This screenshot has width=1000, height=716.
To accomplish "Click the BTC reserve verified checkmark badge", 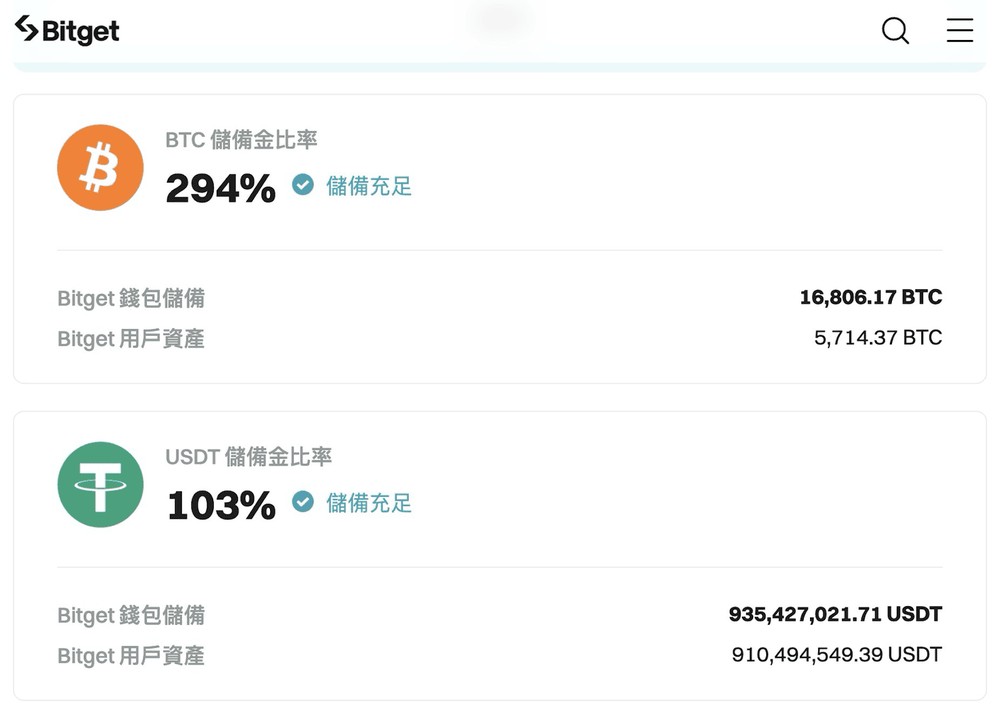I will 303,185.
